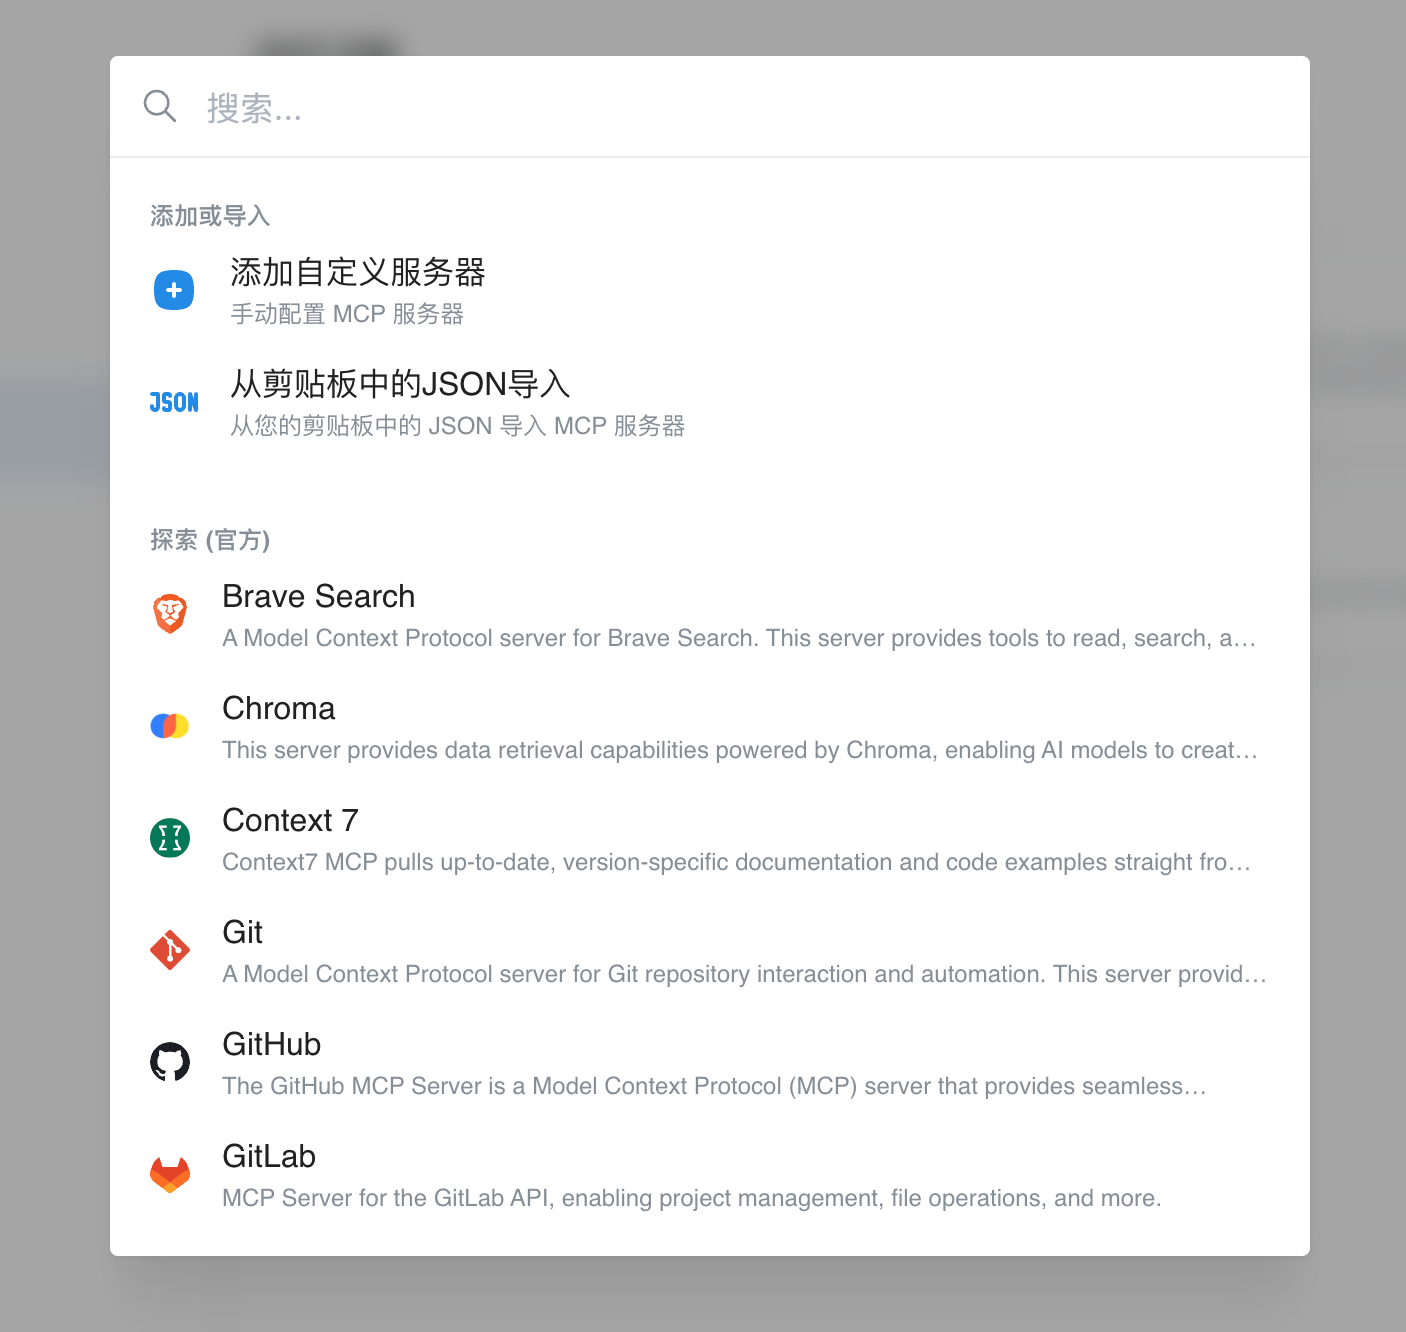Click the magnifying glass search icon
The height and width of the screenshot is (1332, 1406).
[160, 106]
